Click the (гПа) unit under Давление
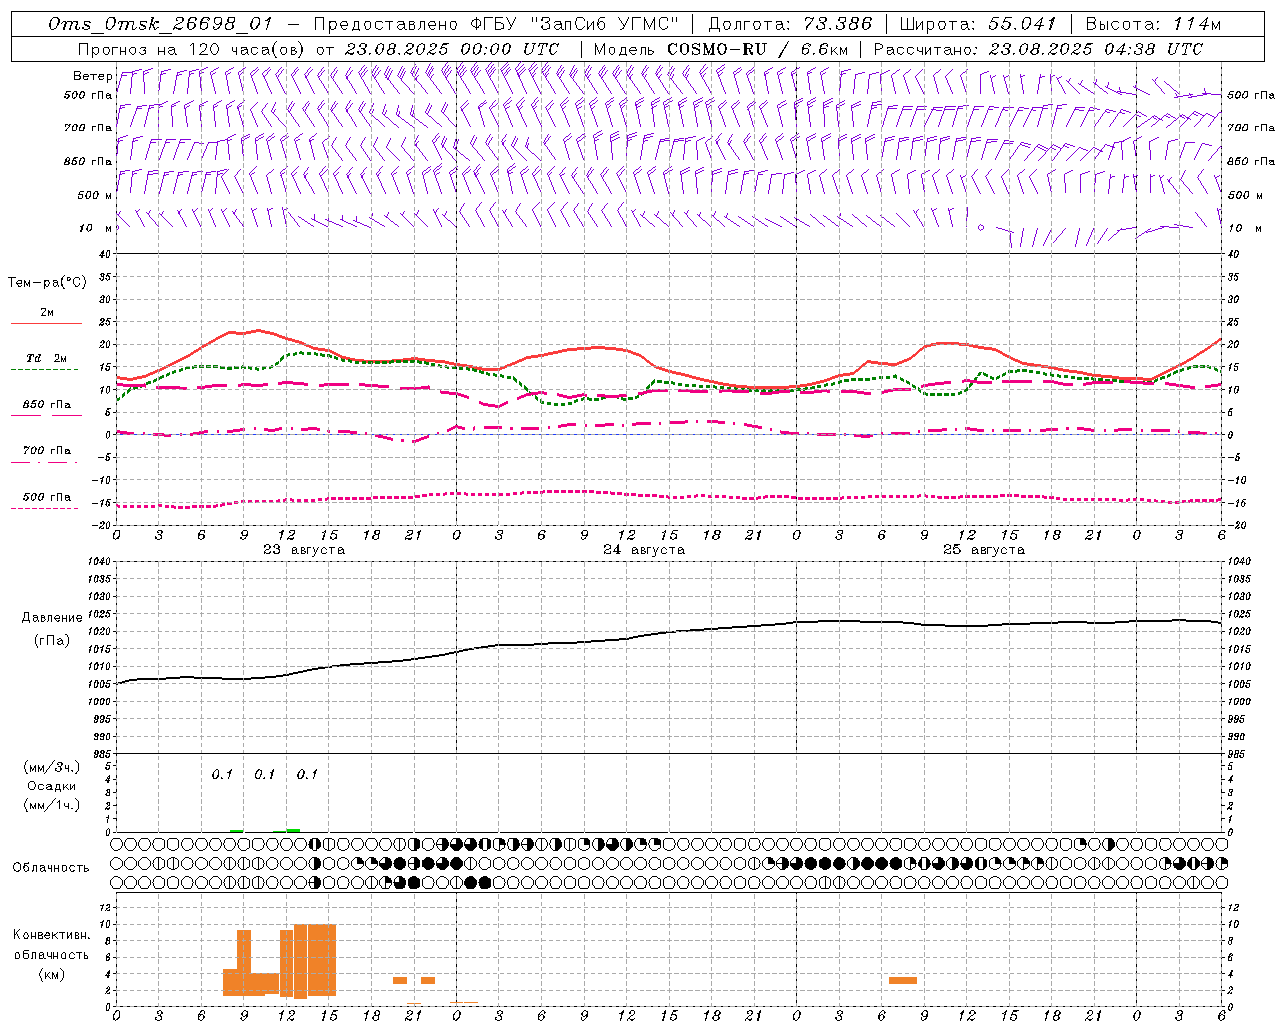Screen dimensions: 1280x1024 [x=52, y=641]
